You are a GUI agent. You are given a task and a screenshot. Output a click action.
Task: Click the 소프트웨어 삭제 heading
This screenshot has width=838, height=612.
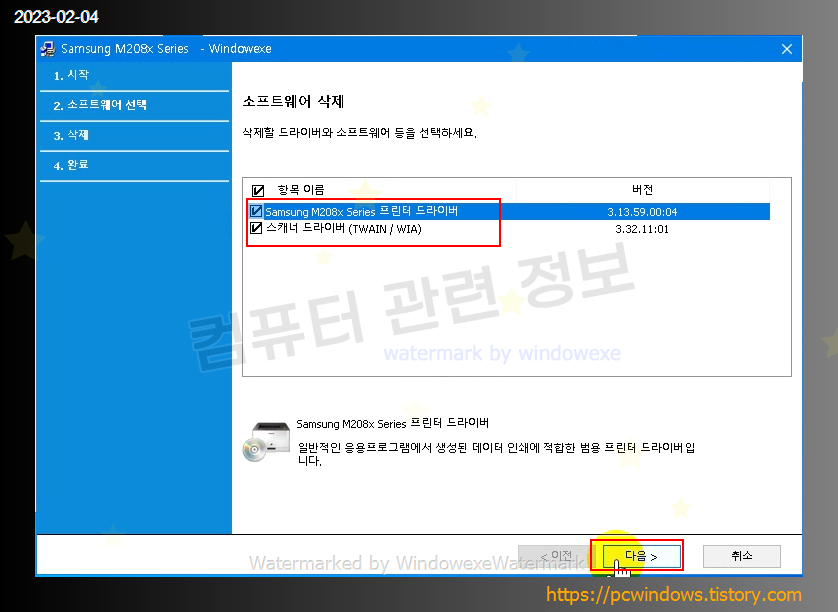click(293, 102)
